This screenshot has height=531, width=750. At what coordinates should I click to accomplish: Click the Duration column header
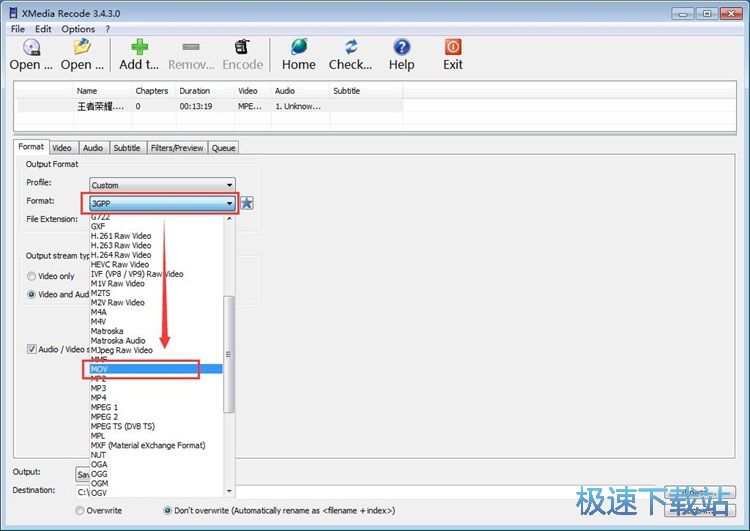click(205, 91)
